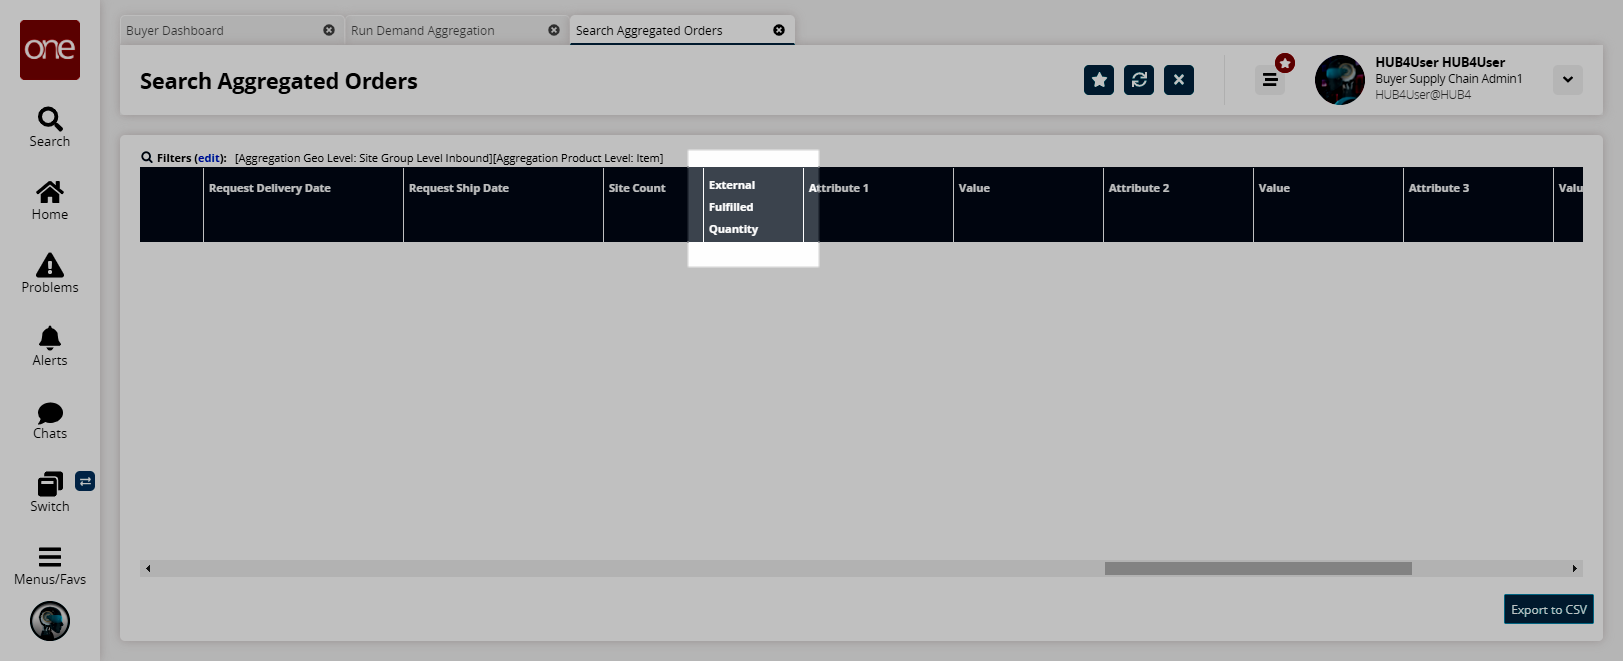This screenshot has width=1623, height=661.
Task: Click the horizontal scrollbar thumb
Action: (x=1258, y=568)
